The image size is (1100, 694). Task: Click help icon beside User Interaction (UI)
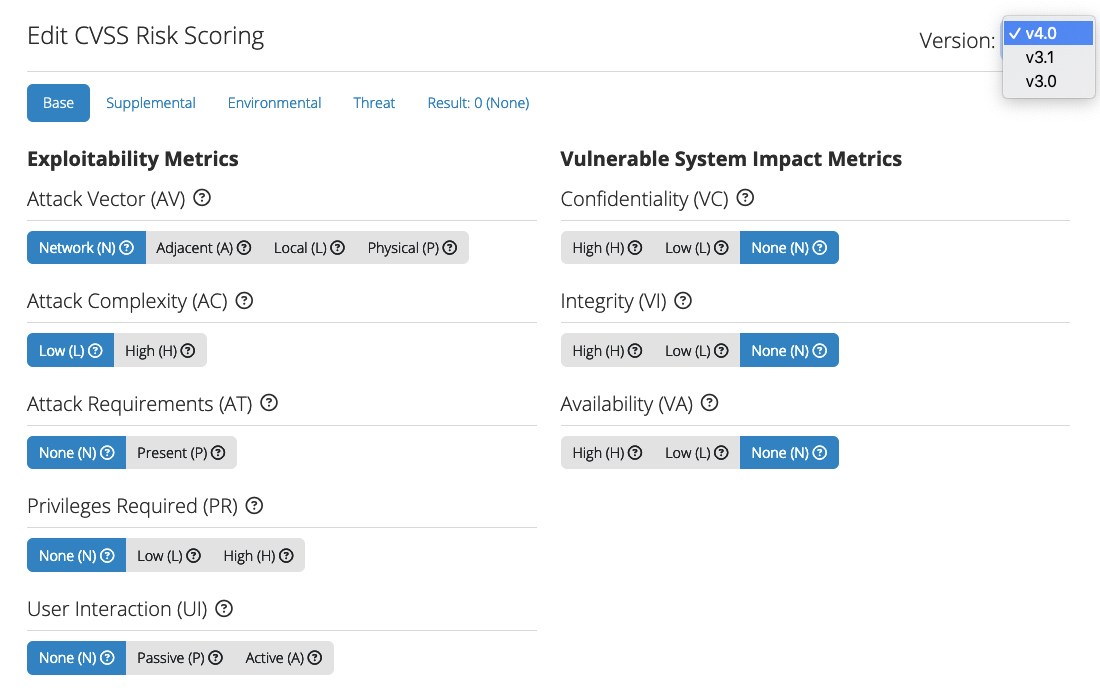pos(224,608)
